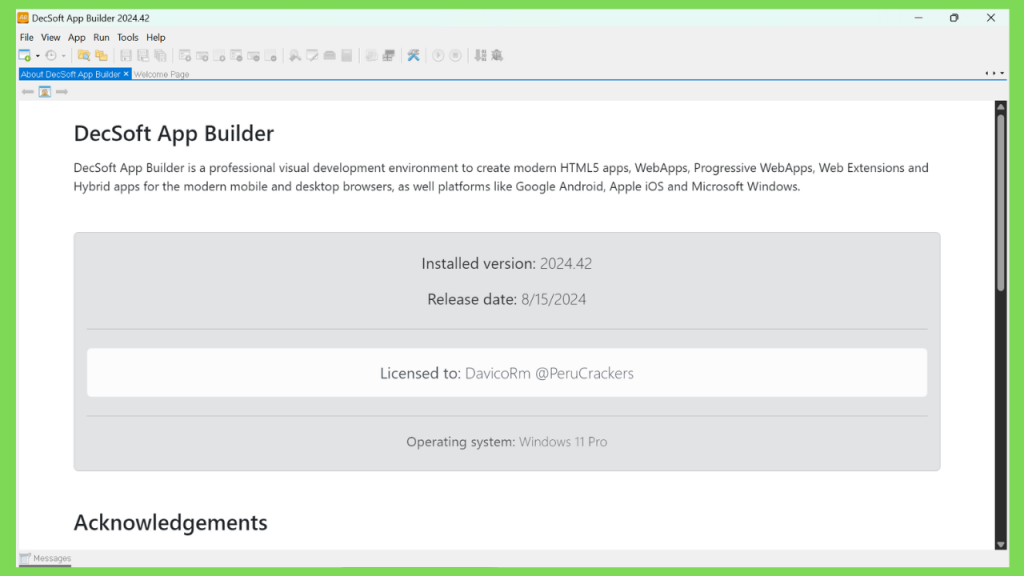The height and width of the screenshot is (576, 1024).
Task: Open the Messages panel at the bottom
Action: [x=45, y=558]
